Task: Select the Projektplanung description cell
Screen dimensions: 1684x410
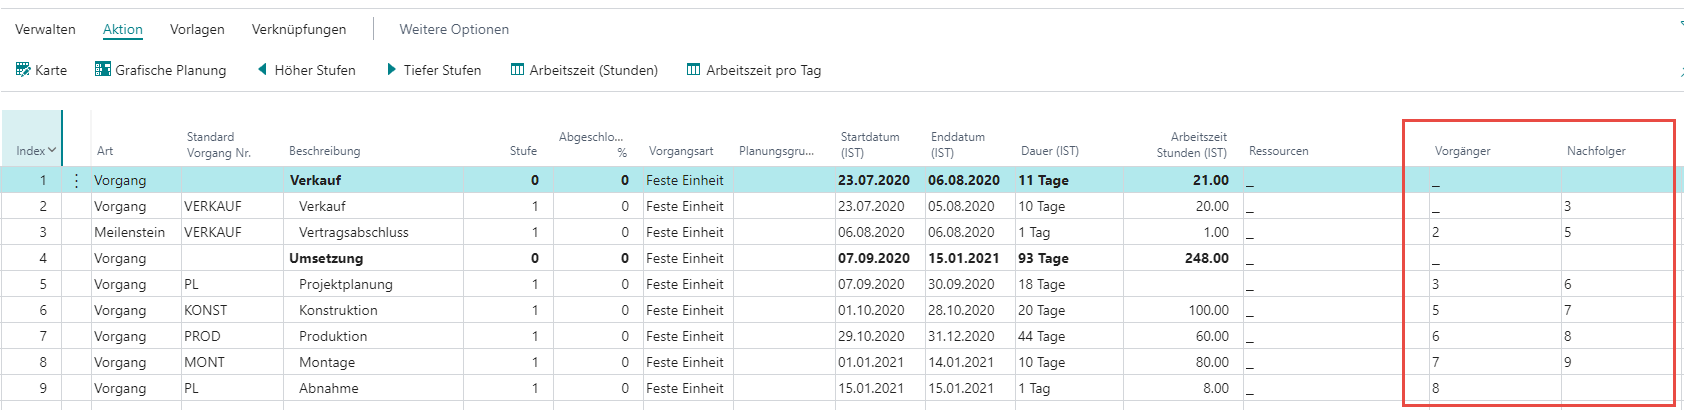Action: [x=346, y=285]
